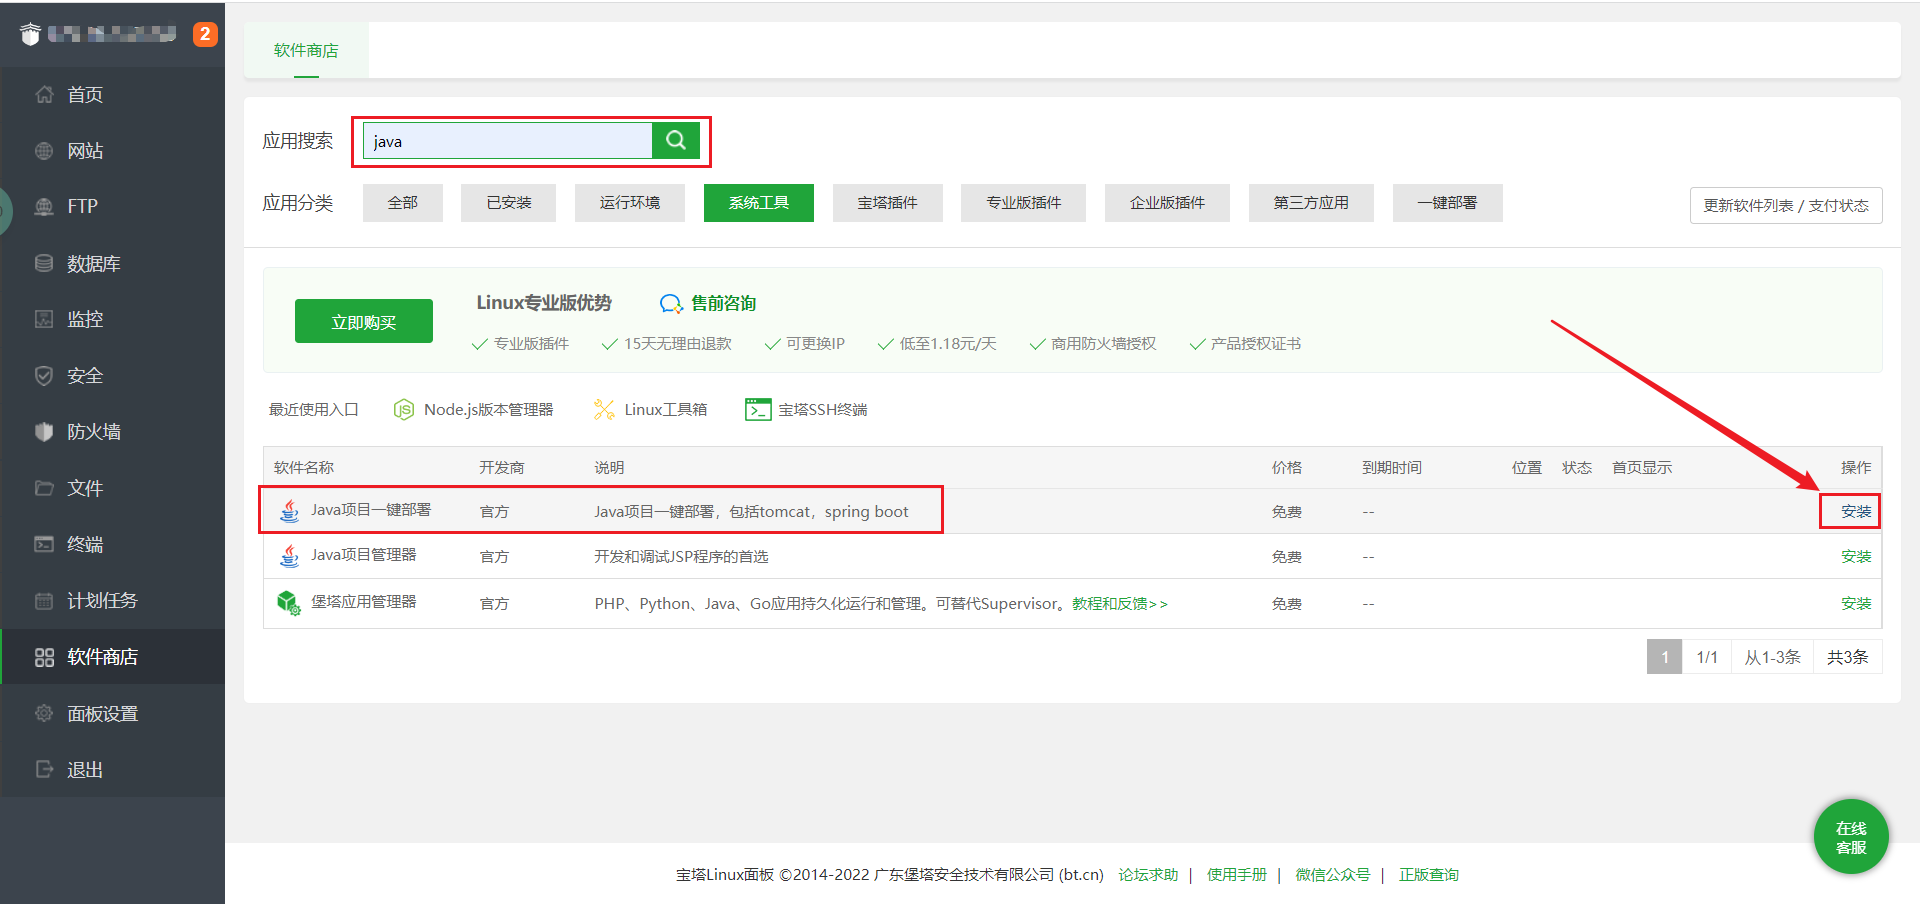Filter by 宝塔插件 category
This screenshot has height=904, width=1920.
pyautogui.click(x=888, y=203)
